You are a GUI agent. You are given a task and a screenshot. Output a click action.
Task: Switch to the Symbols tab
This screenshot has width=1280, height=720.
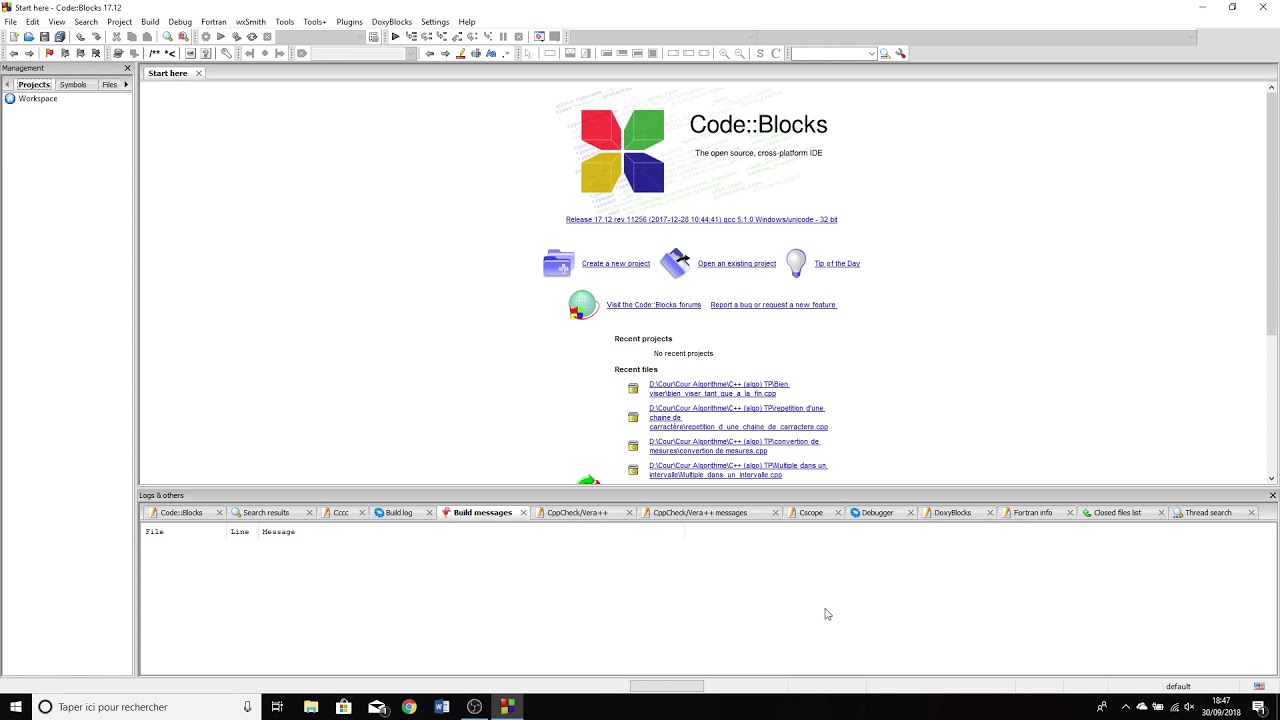[x=73, y=84]
